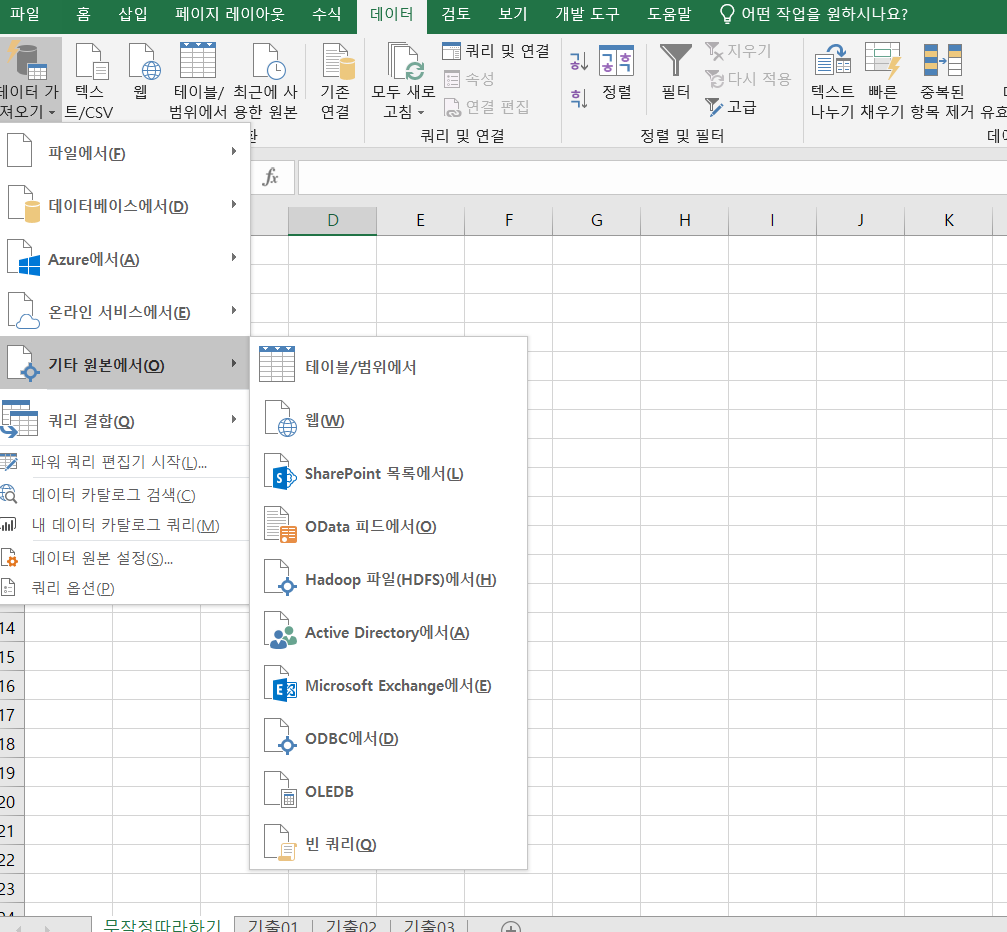Screen dimensions: 1007x932
Task: Click the 쿼리 및 연결 button
Action: [x=497, y=51]
